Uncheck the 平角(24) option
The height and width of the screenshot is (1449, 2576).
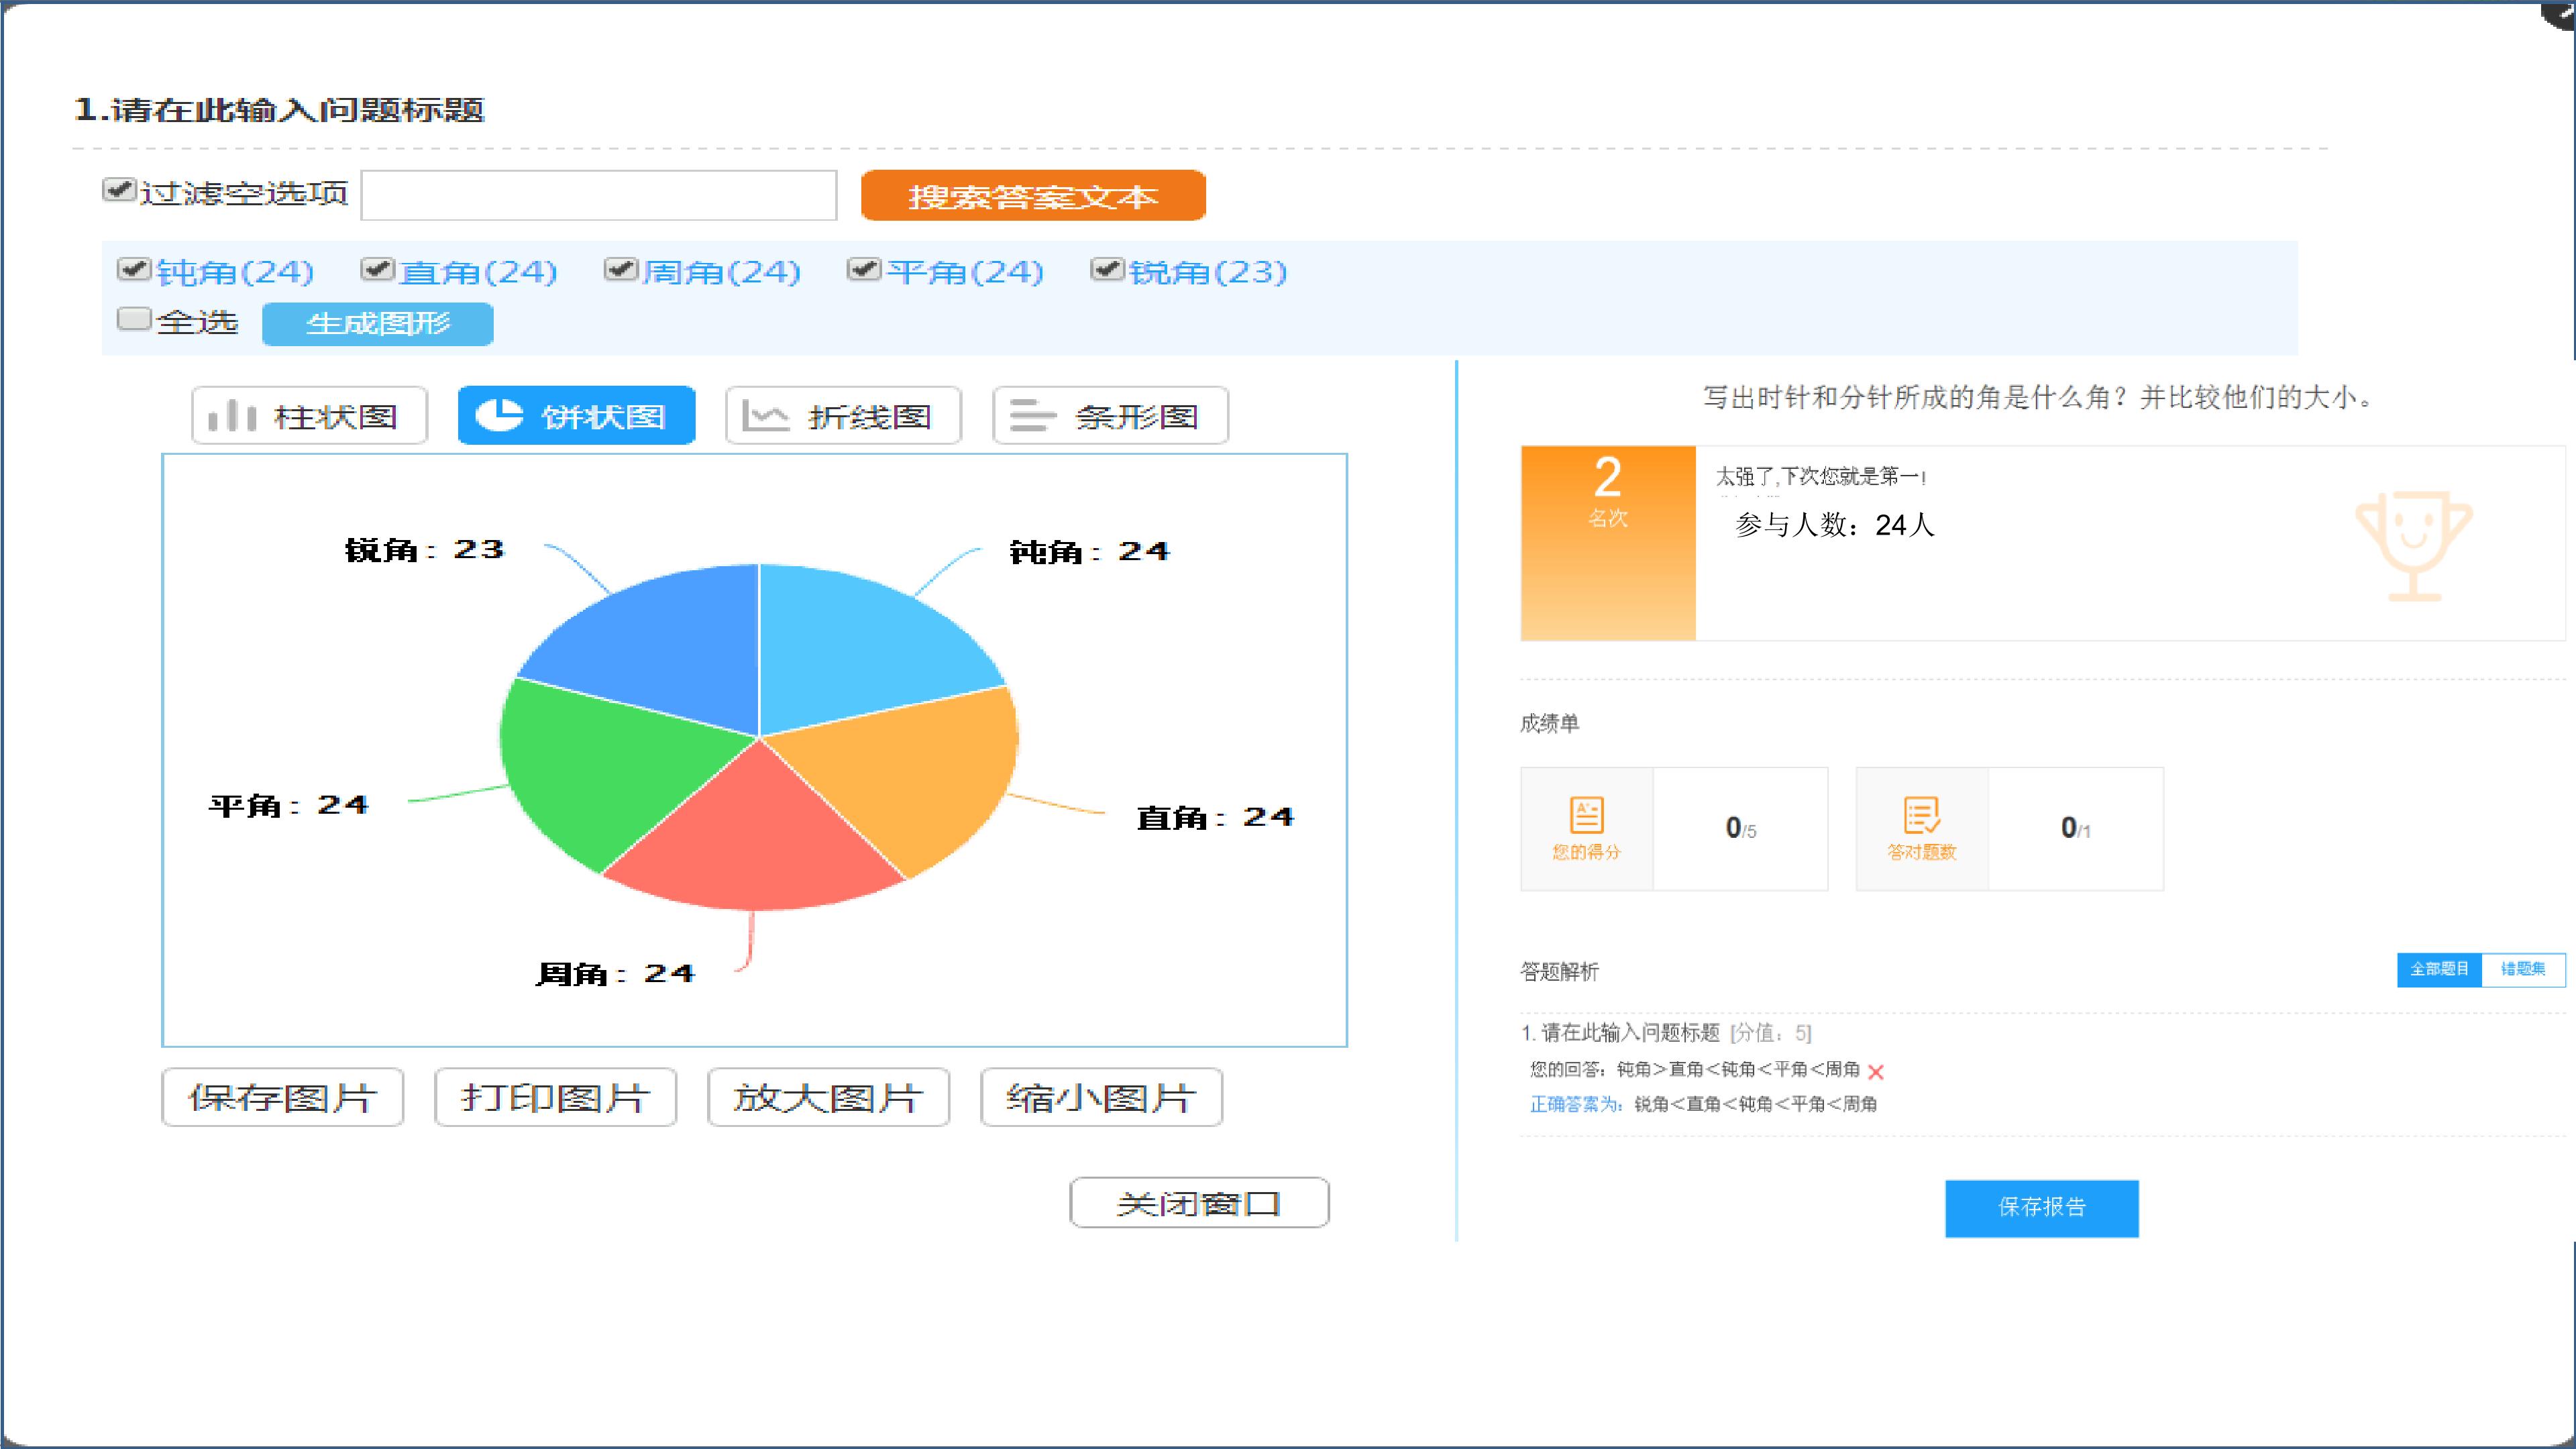click(864, 269)
